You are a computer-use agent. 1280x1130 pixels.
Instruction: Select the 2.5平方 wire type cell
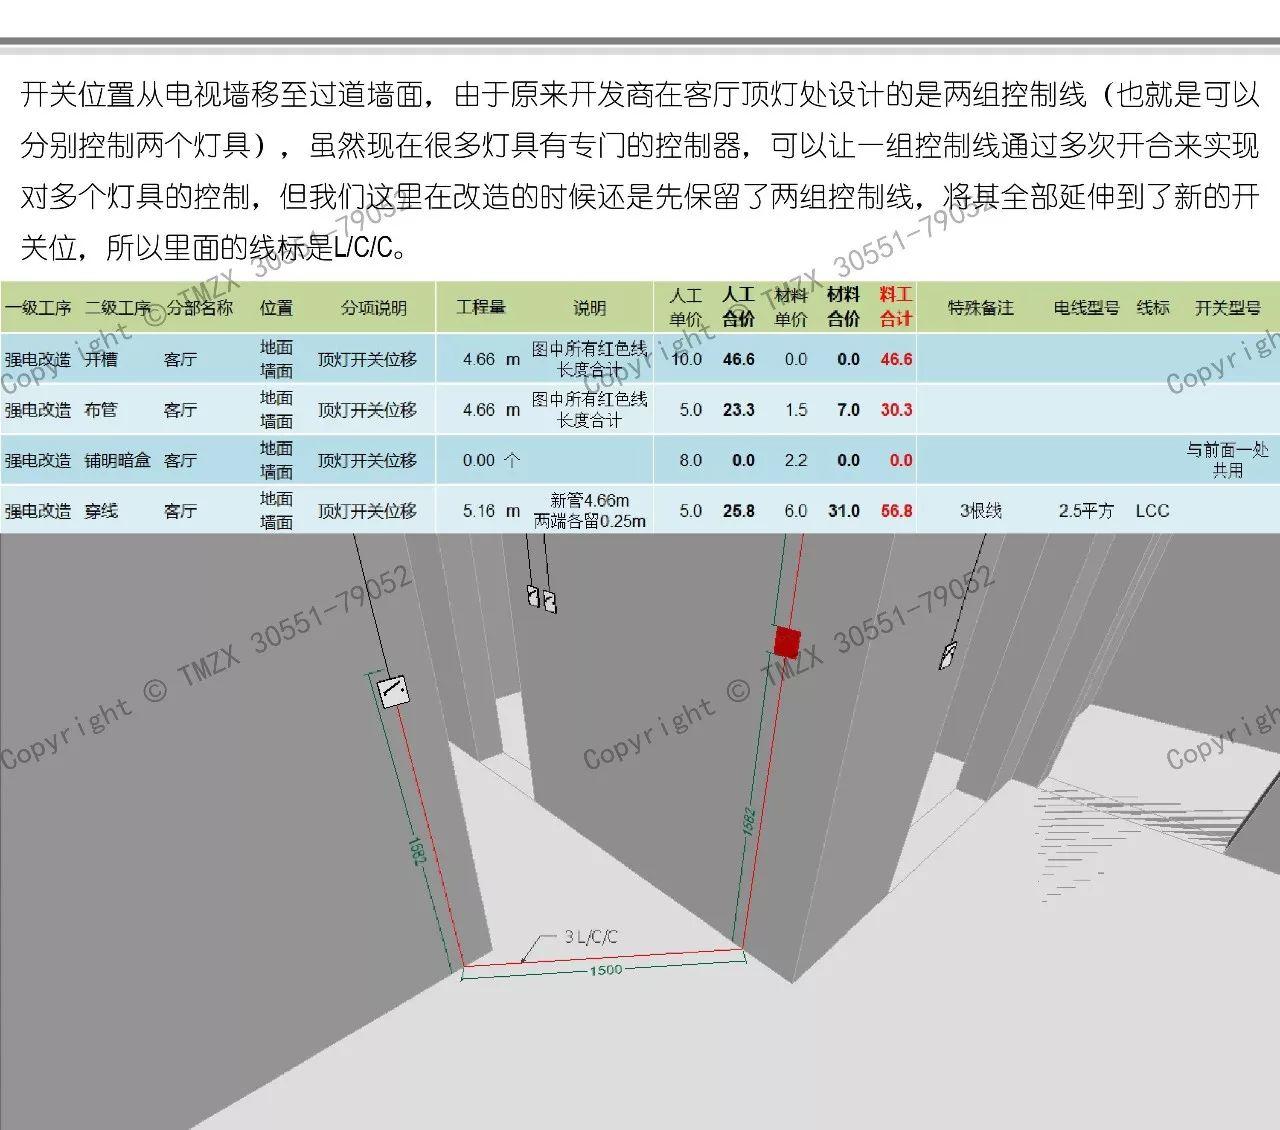click(1086, 511)
